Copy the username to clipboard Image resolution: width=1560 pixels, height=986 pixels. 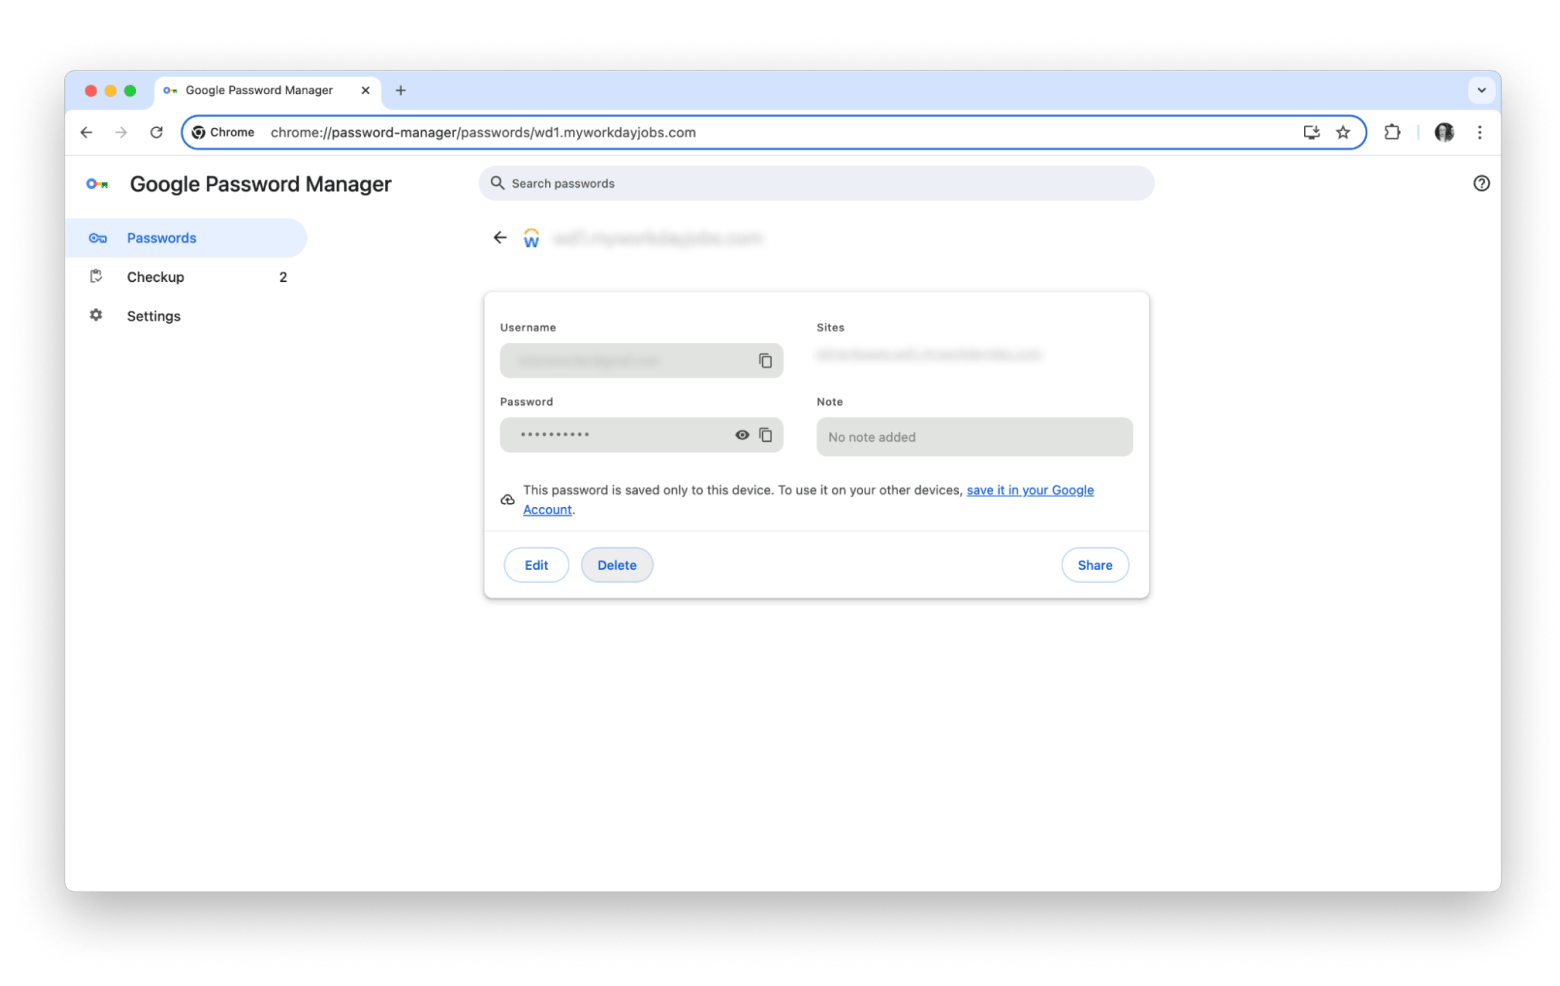click(765, 361)
